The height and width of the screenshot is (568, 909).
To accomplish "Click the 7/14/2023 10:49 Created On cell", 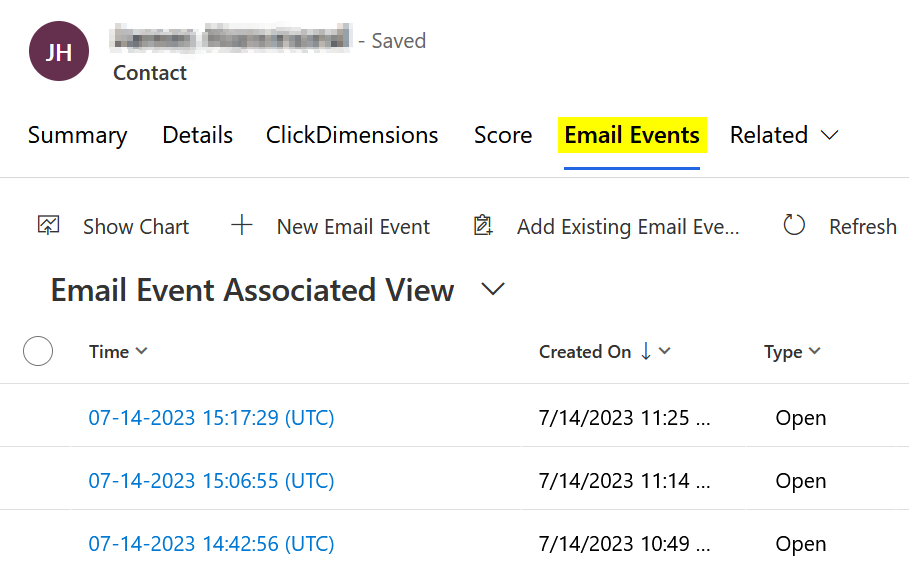I will tap(624, 544).
